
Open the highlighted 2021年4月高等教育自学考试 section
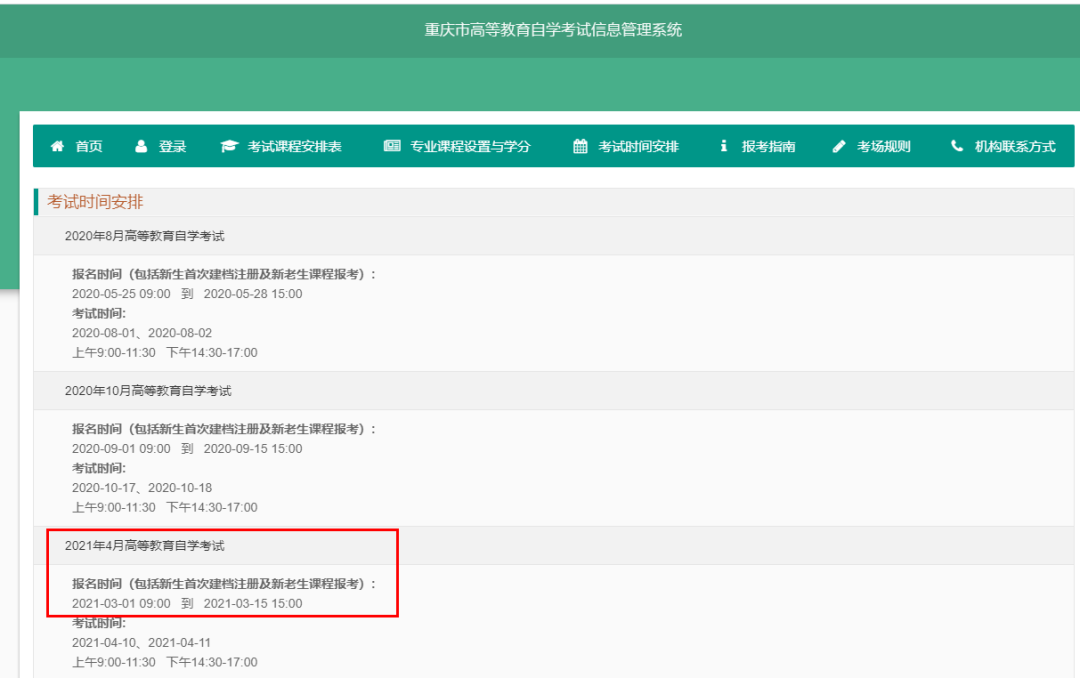[x=148, y=546]
